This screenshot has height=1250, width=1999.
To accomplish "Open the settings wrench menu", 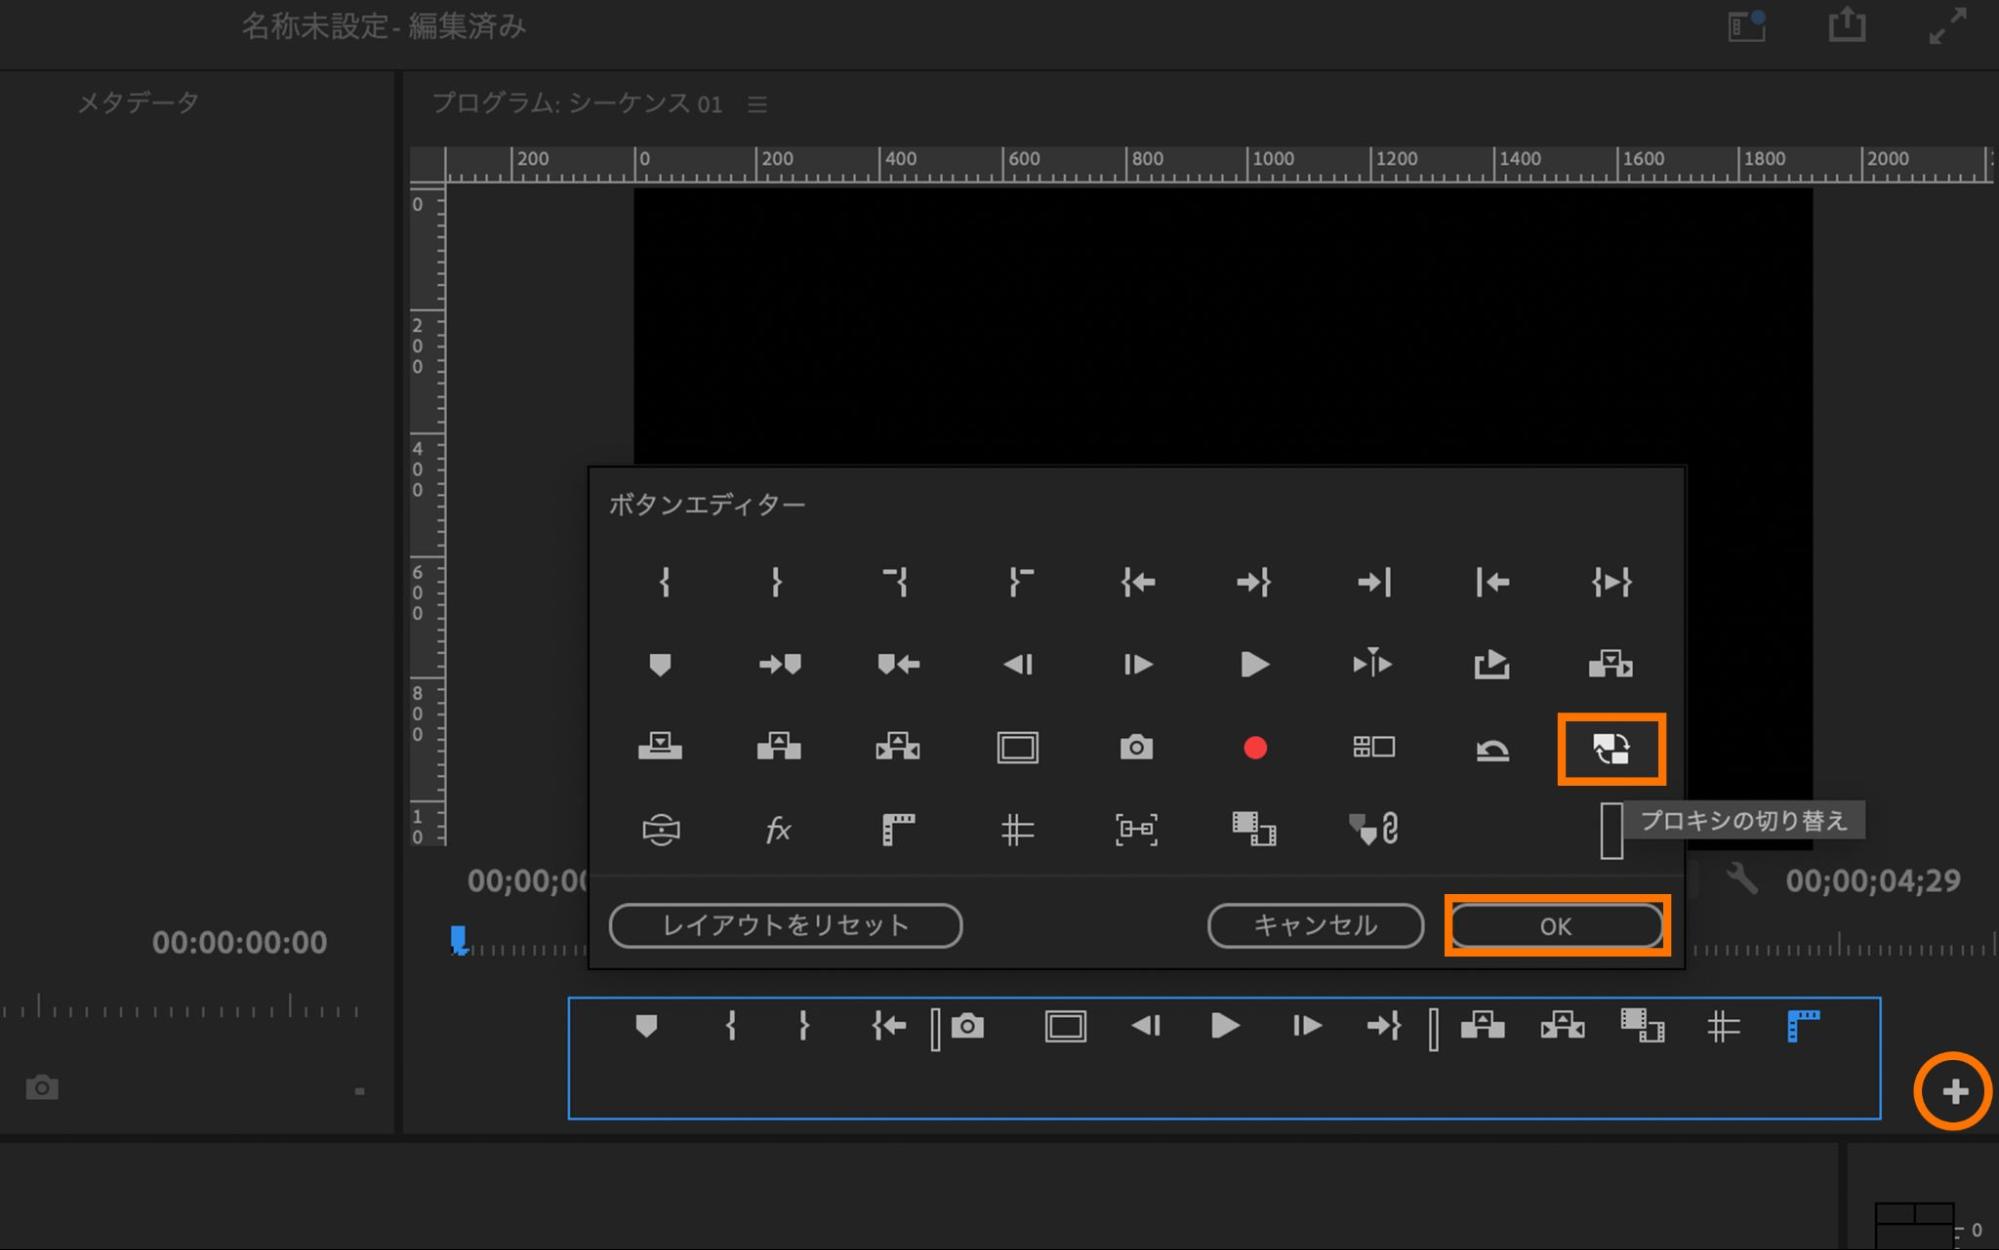I will pos(1741,879).
